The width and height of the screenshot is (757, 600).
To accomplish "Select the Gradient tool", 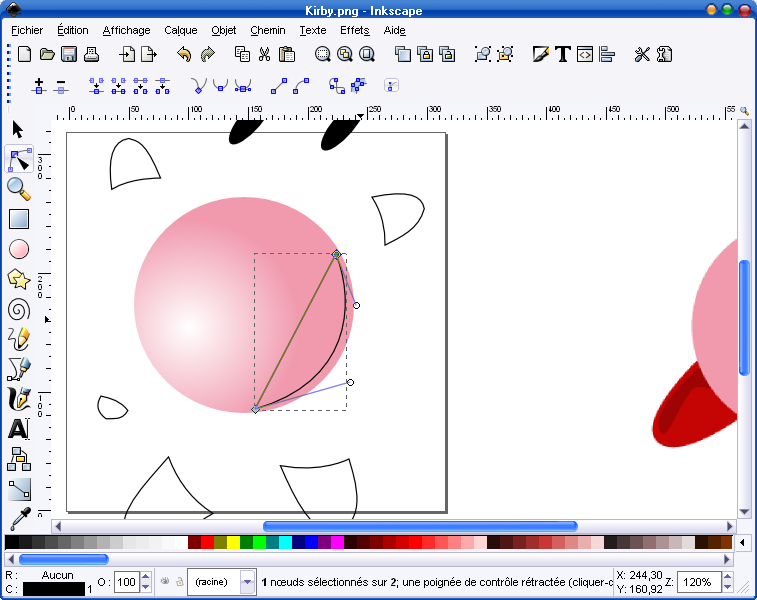I will pos(19,489).
